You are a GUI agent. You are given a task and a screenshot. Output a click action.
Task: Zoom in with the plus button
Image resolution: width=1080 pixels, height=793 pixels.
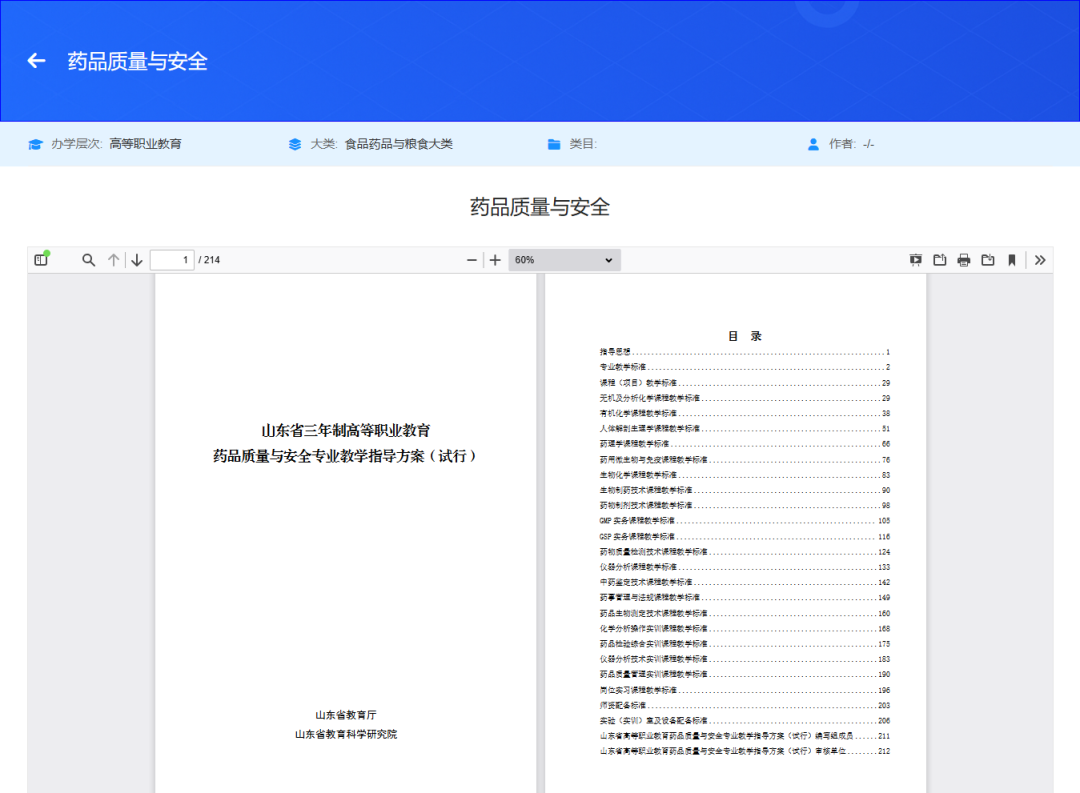coord(495,259)
